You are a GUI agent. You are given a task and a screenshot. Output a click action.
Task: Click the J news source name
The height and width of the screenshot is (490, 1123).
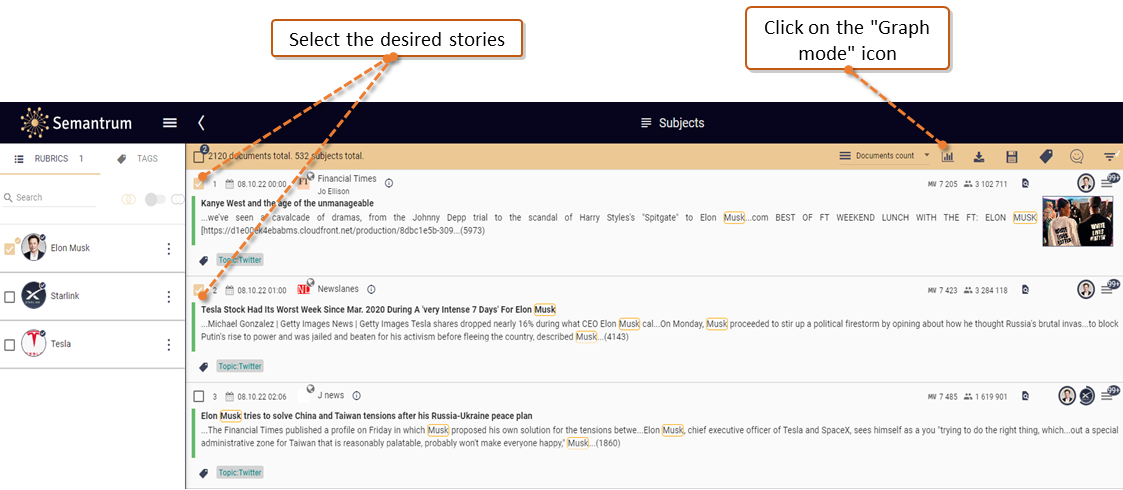[x=331, y=395]
